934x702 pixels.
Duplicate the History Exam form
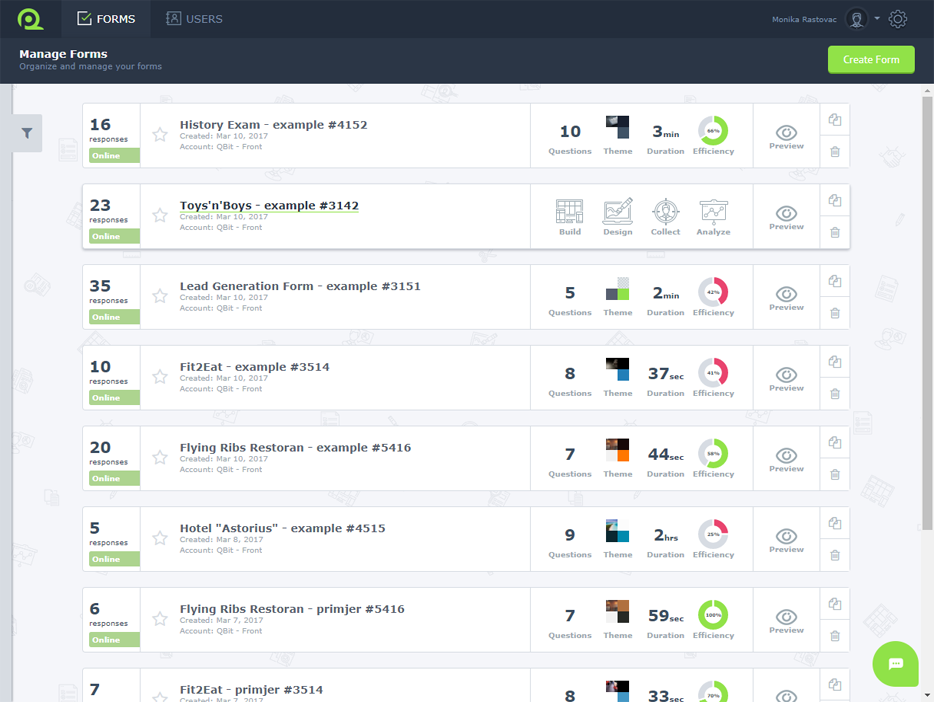pos(835,119)
